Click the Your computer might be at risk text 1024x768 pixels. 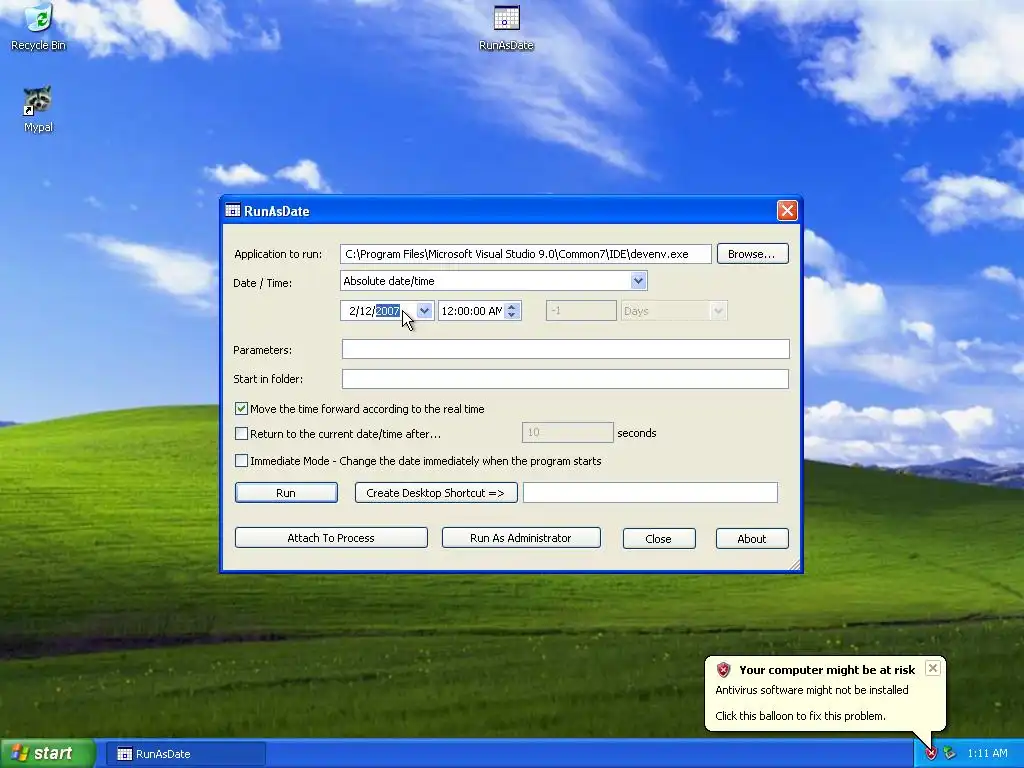point(827,670)
